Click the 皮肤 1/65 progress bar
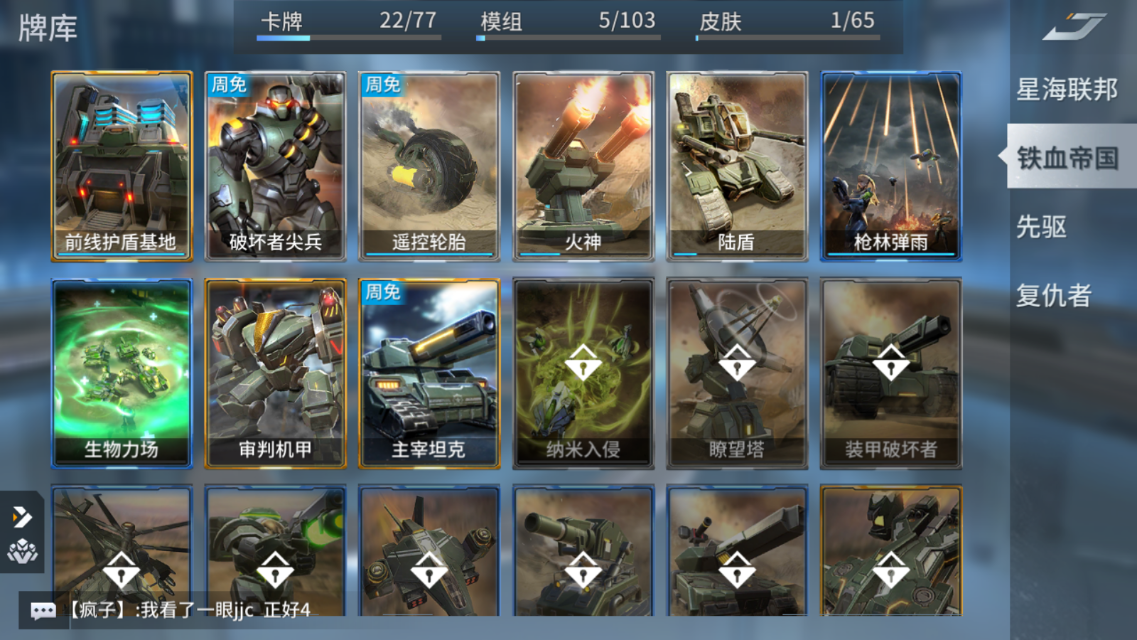The width and height of the screenshot is (1137, 640). click(x=787, y=37)
